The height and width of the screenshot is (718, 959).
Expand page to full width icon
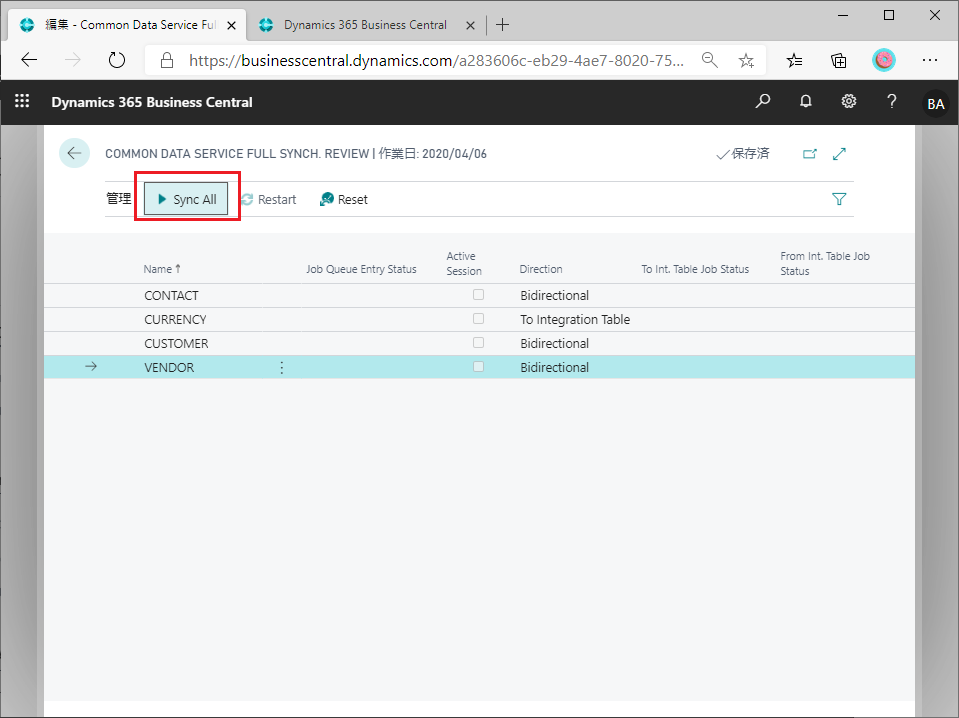coord(839,154)
